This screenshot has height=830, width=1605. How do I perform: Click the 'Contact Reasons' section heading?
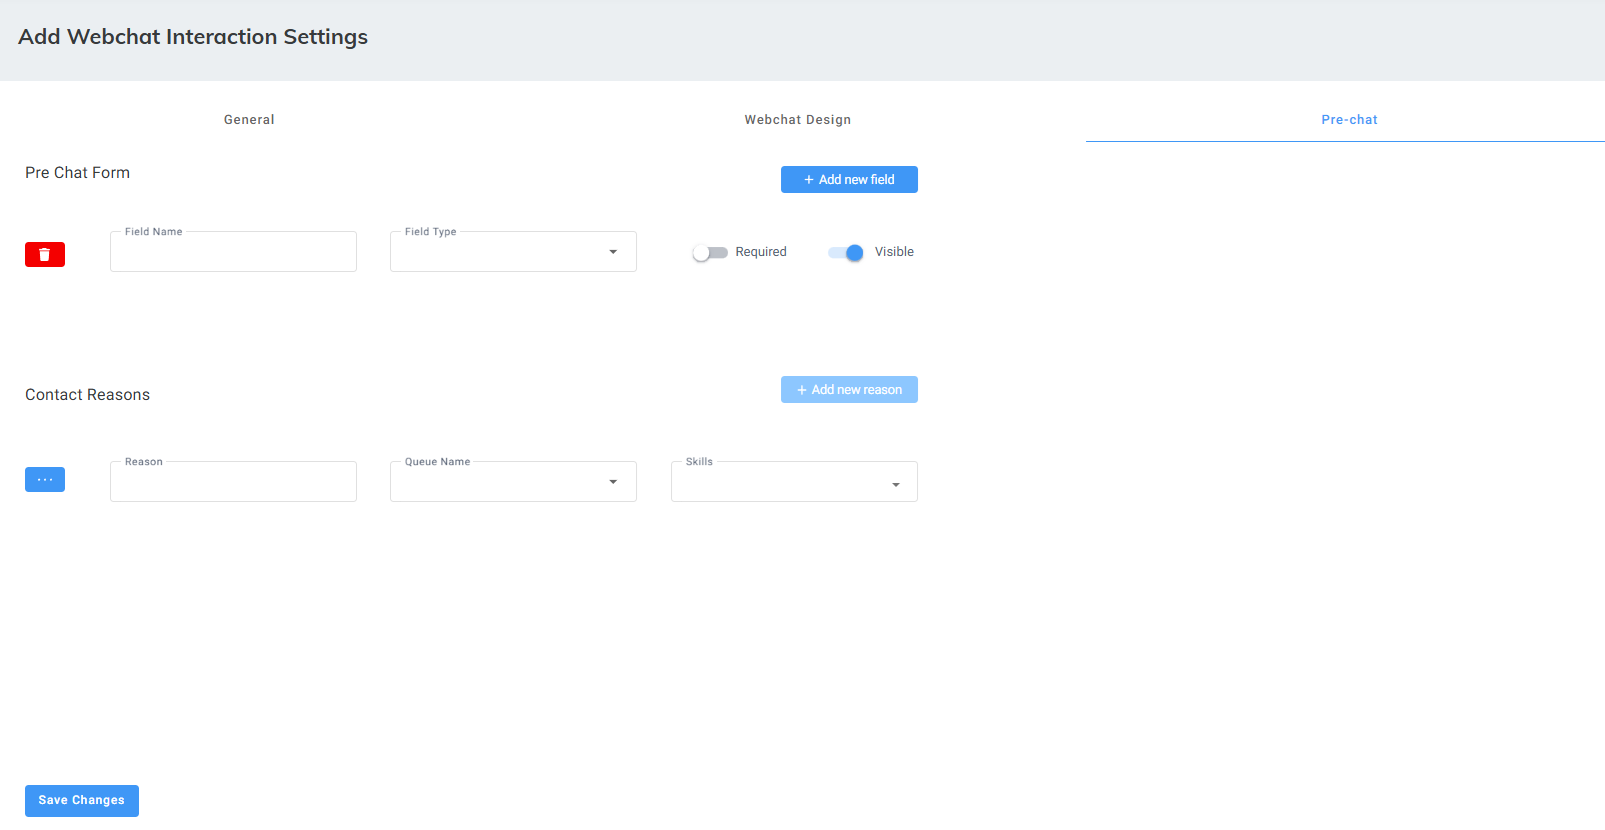(88, 395)
